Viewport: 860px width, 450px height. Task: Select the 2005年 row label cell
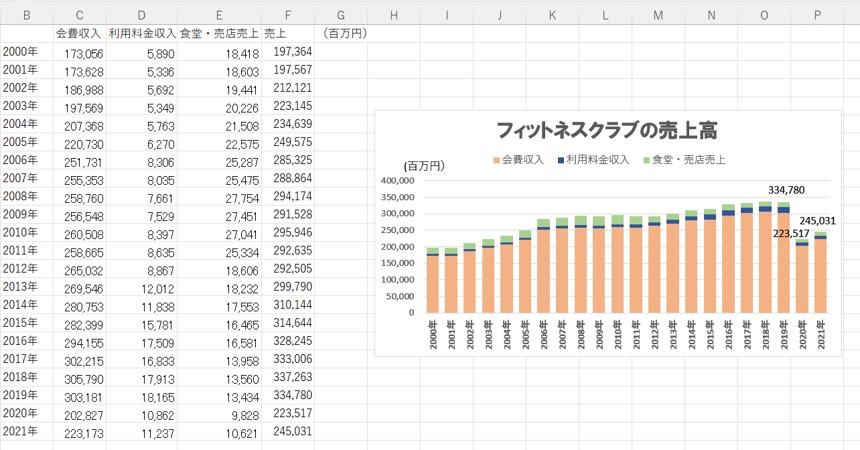click(27, 142)
